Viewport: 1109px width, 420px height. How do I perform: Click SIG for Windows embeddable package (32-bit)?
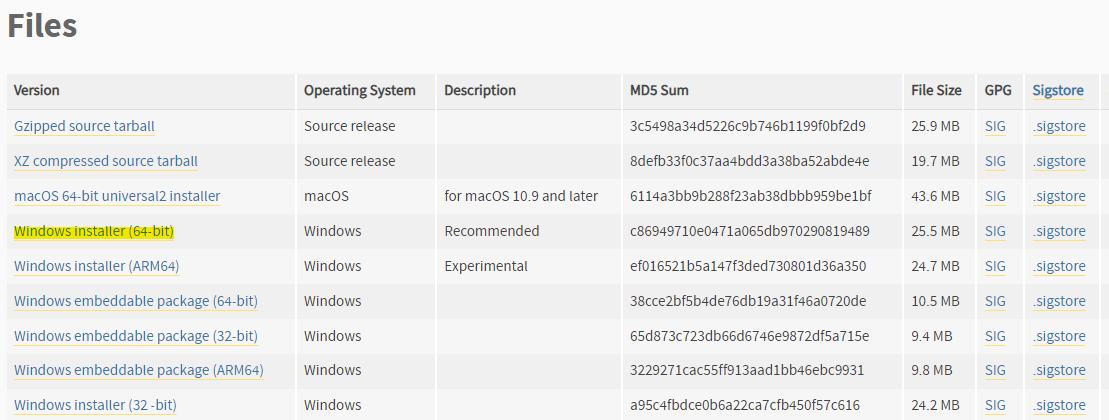(x=995, y=336)
